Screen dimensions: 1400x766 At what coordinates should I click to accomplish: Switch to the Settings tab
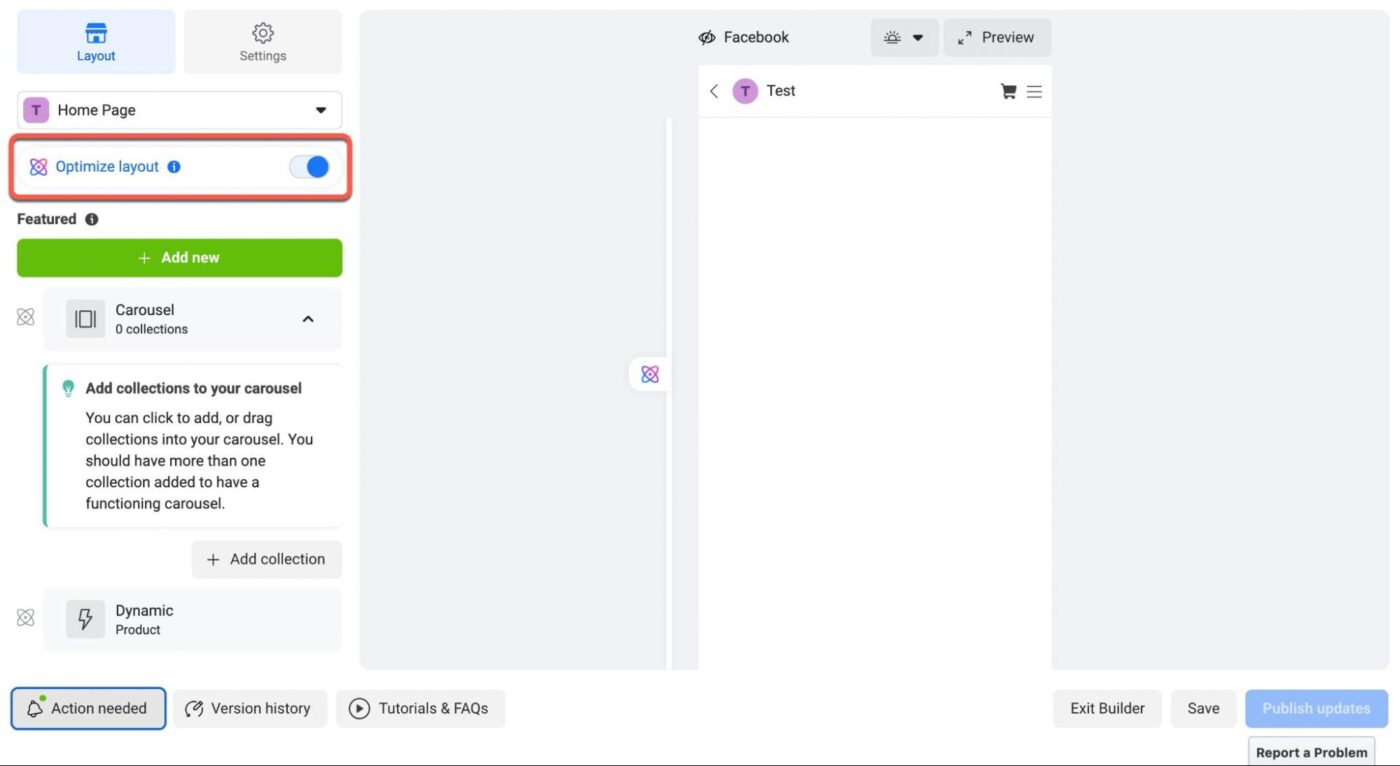tap(262, 41)
